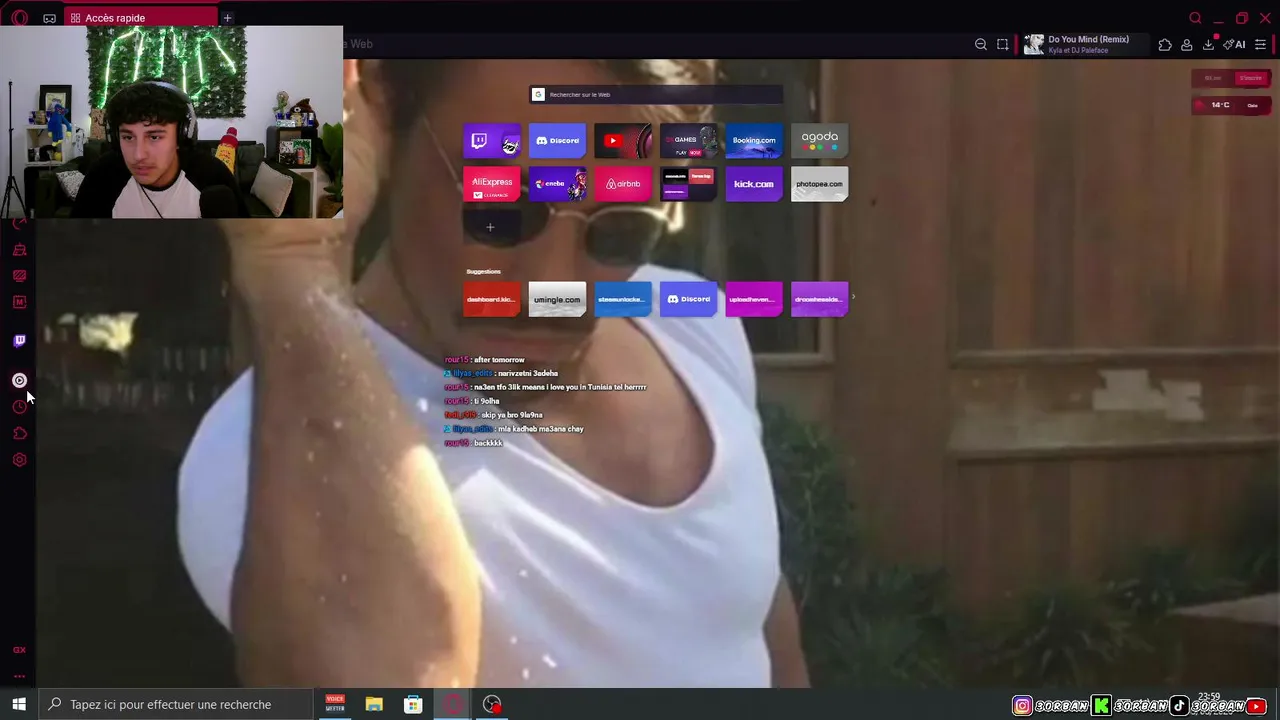The height and width of the screenshot is (720, 1280).
Task: Open the Games Play Now speed dial tile
Action: (x=688, y=141)
